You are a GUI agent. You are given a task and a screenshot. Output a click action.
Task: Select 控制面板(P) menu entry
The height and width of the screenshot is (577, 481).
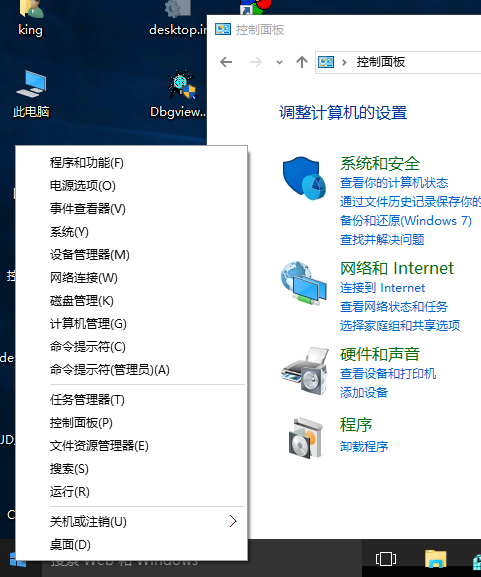click(x=131, y=423)
